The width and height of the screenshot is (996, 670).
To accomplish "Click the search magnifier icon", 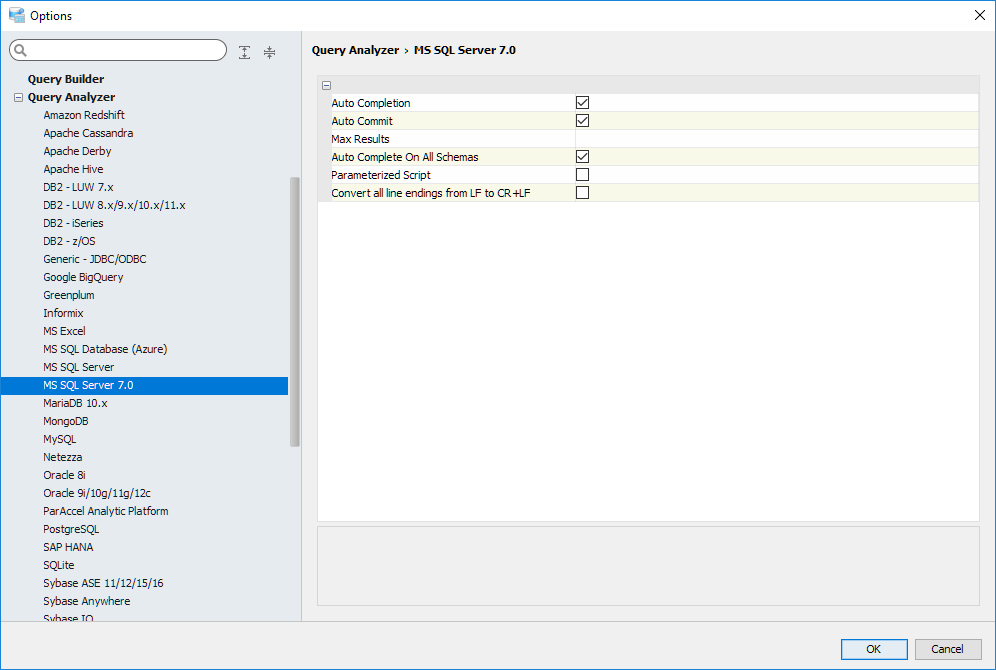I will [x=21, y=51].
